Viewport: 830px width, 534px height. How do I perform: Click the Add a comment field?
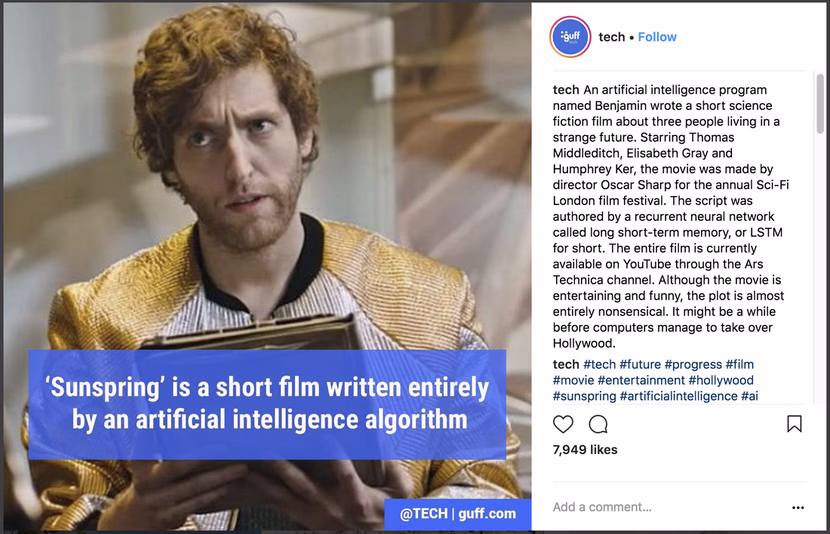pos(667,507)
